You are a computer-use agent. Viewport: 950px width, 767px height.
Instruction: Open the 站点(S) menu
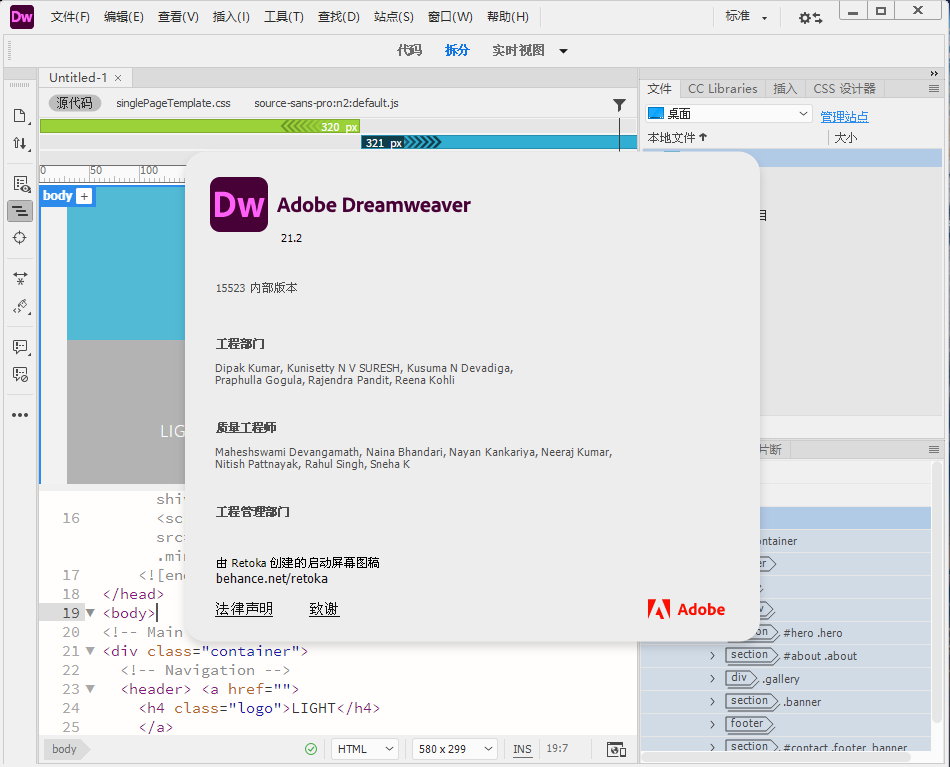click(394, 17)
